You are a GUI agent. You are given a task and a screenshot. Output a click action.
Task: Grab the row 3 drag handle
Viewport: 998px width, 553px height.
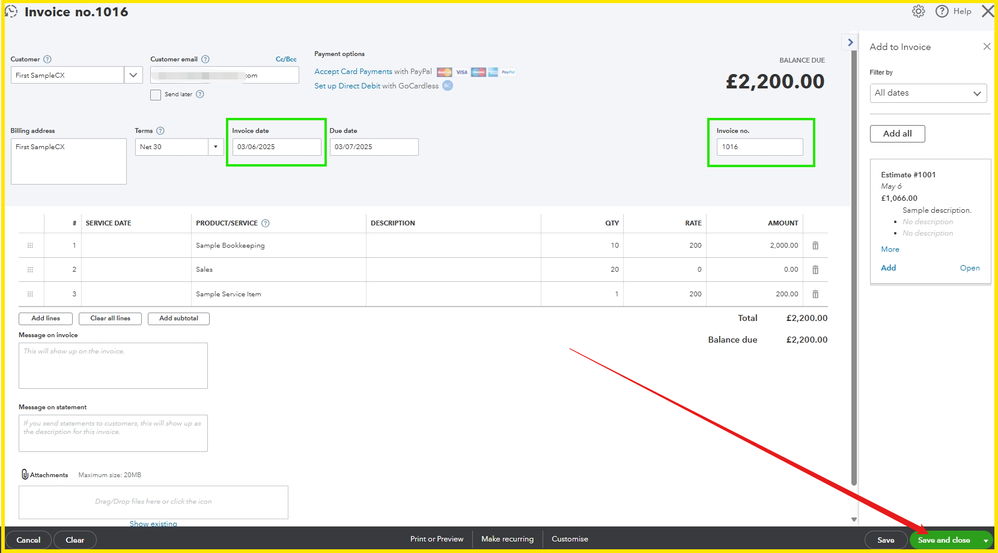(30, 294)
